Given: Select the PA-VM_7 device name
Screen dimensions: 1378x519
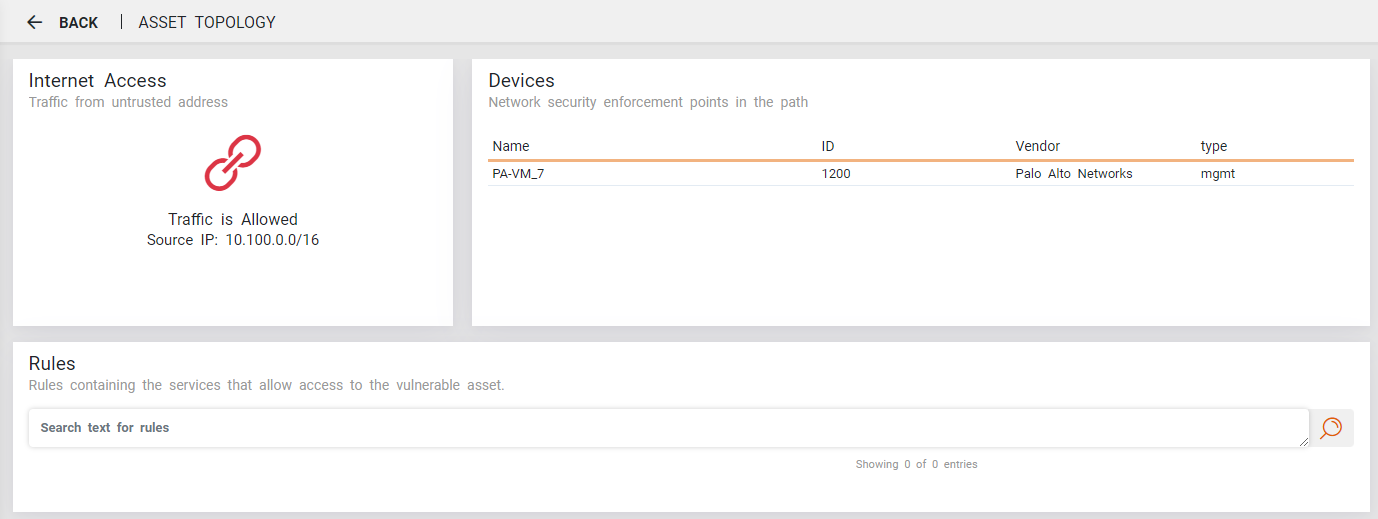Looking at the screenshot, I should coord(519,174).
